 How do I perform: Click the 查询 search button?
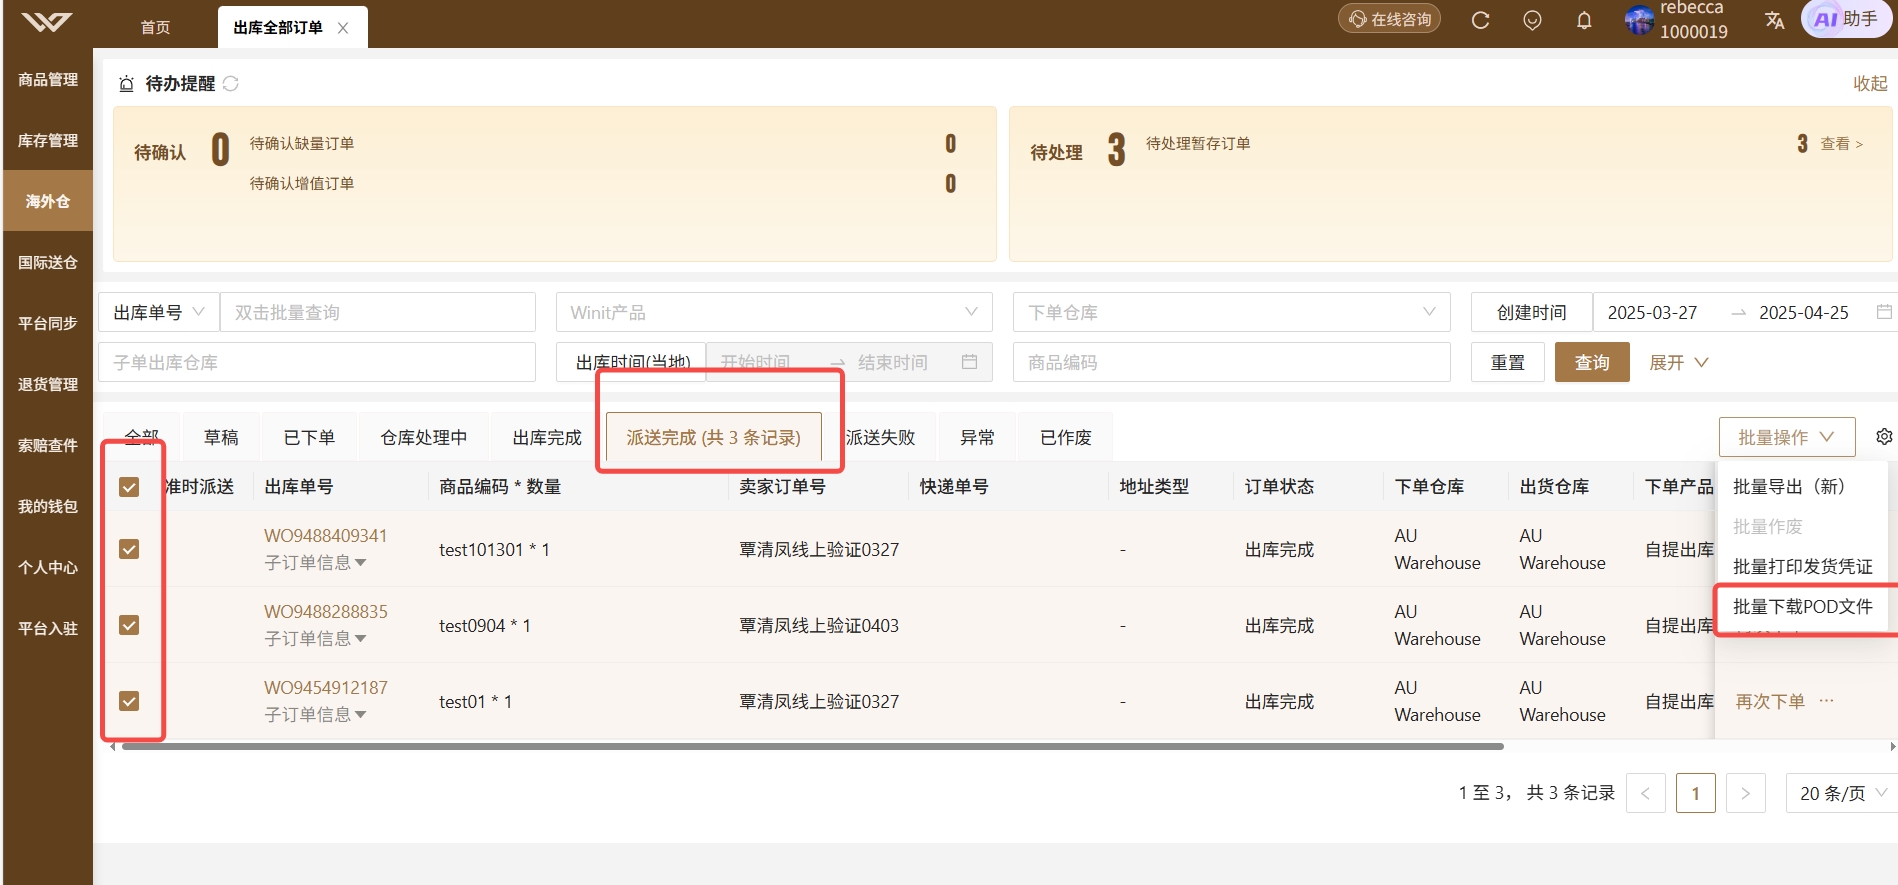coord(1592,362)
